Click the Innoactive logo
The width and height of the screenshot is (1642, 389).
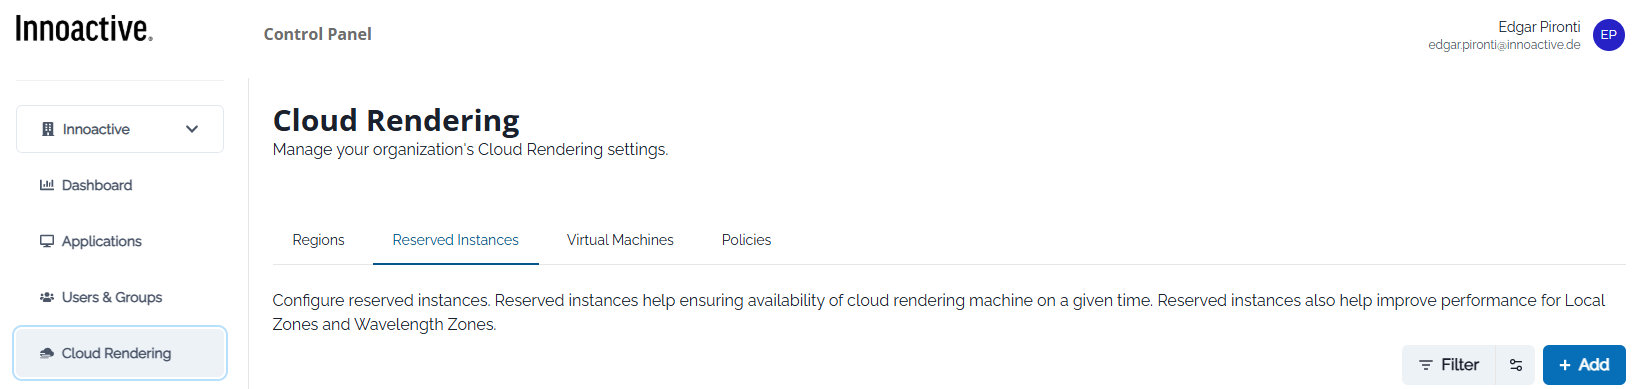point(84,29)
